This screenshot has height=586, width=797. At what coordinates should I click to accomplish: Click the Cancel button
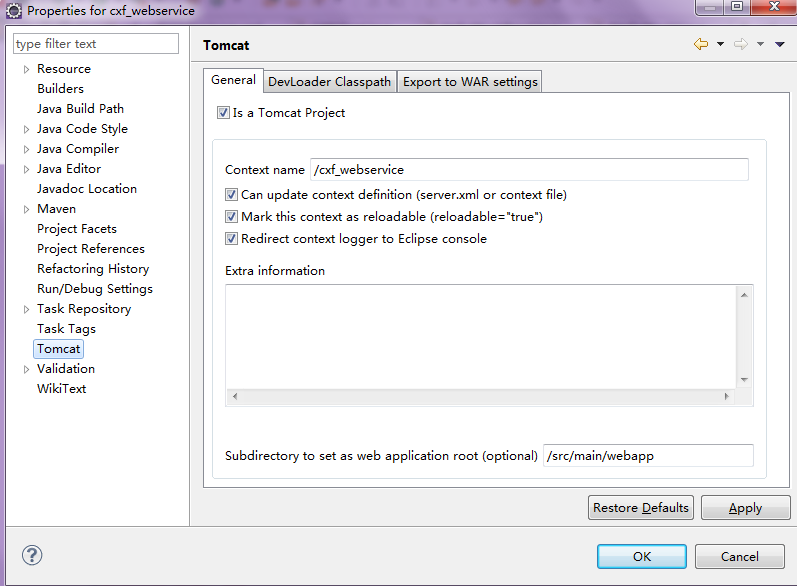(x=740, y=557)
